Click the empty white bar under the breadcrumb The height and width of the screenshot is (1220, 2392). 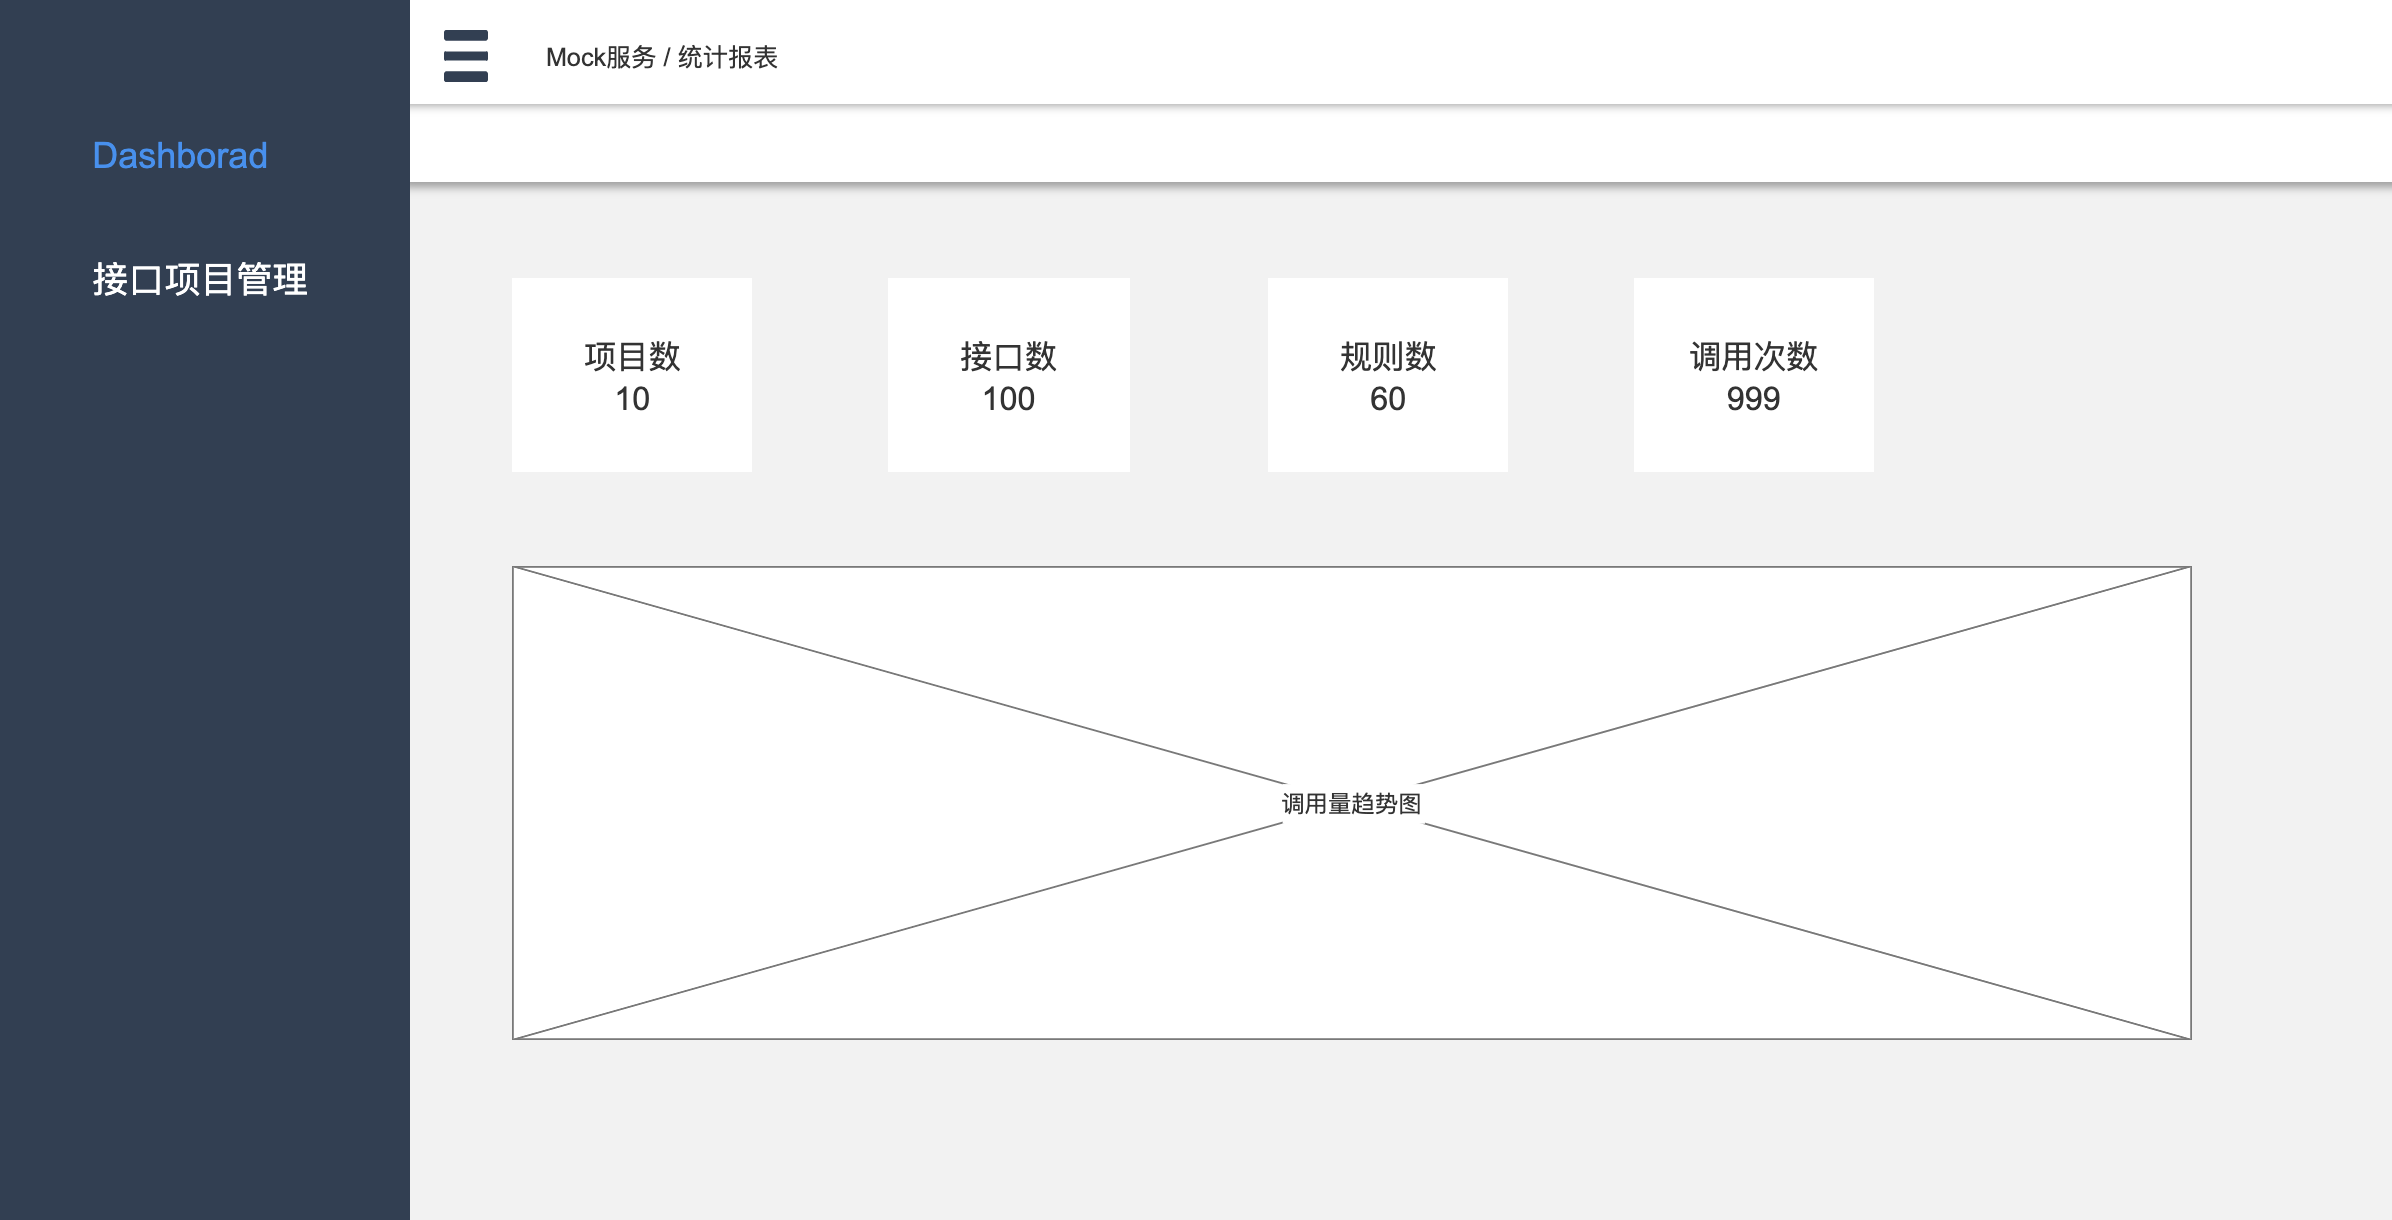pyautogui.click(x=1400, y=144)
